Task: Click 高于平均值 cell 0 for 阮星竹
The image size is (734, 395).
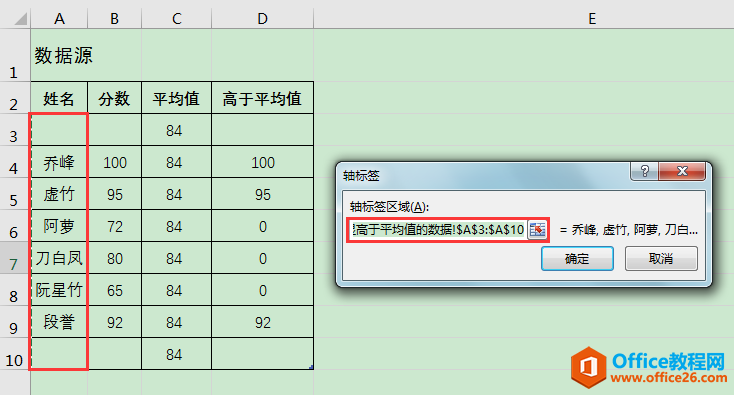Action: tap(263, 290)
